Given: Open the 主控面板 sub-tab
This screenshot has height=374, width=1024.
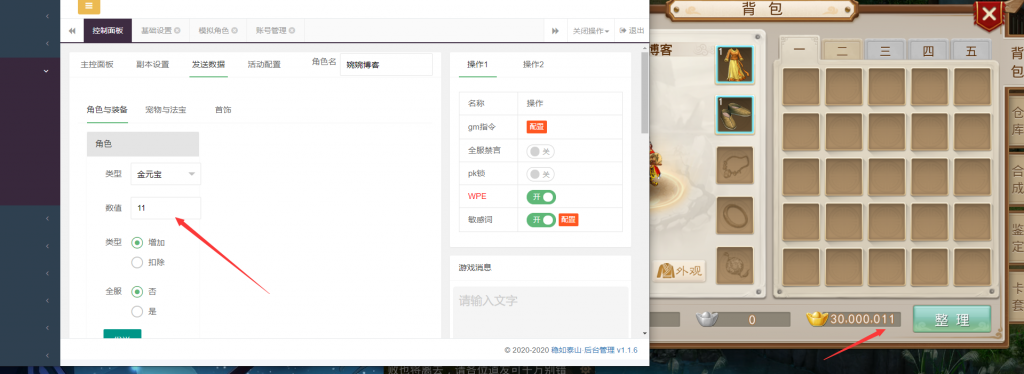Looking at the screenshot, I should pos(97,65).
